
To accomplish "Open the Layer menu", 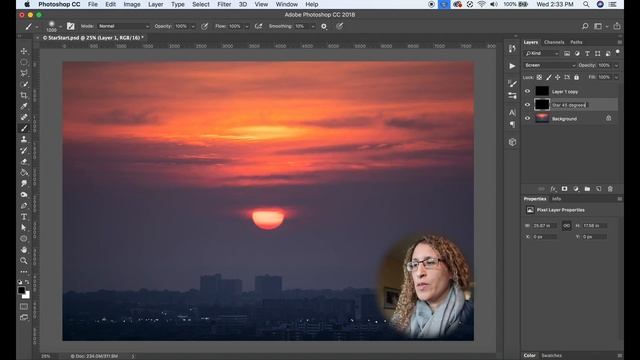I will (x=156, y=4).
